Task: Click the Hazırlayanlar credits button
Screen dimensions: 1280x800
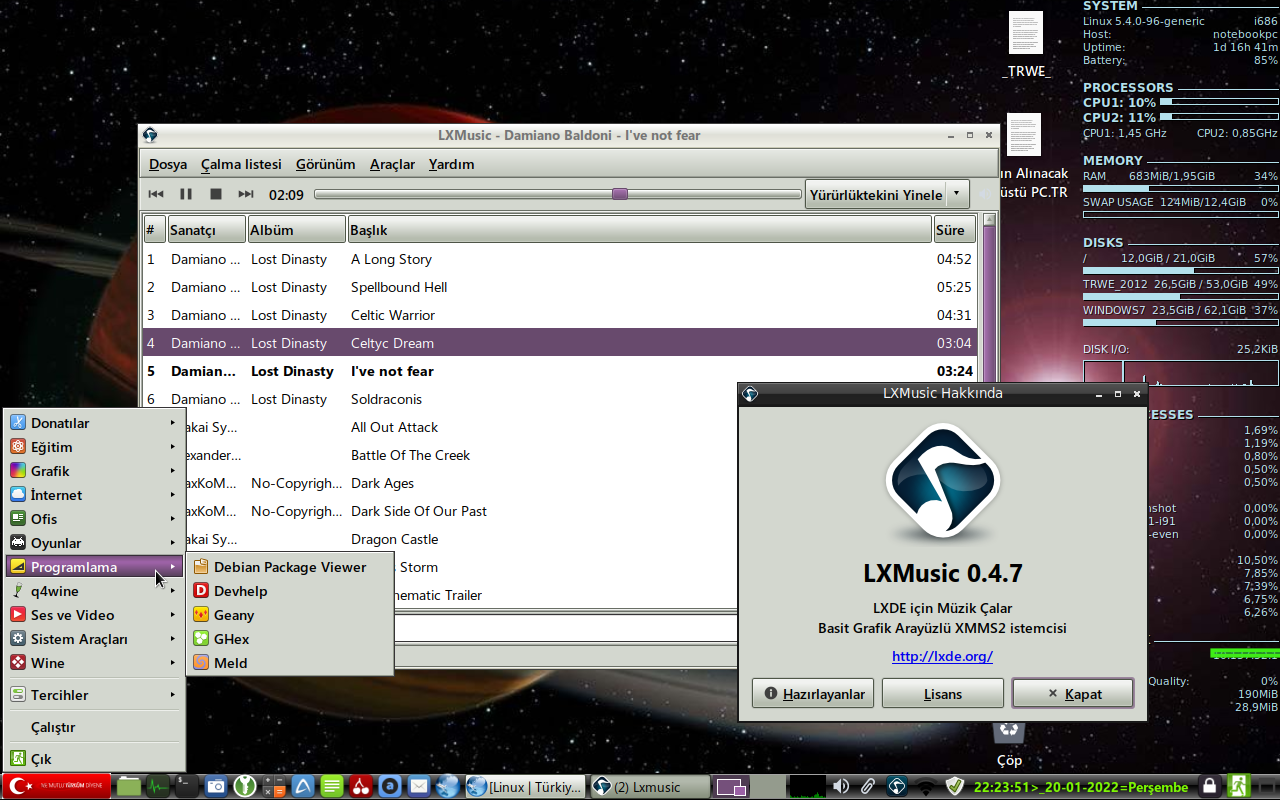Action: tap(813, 693)
